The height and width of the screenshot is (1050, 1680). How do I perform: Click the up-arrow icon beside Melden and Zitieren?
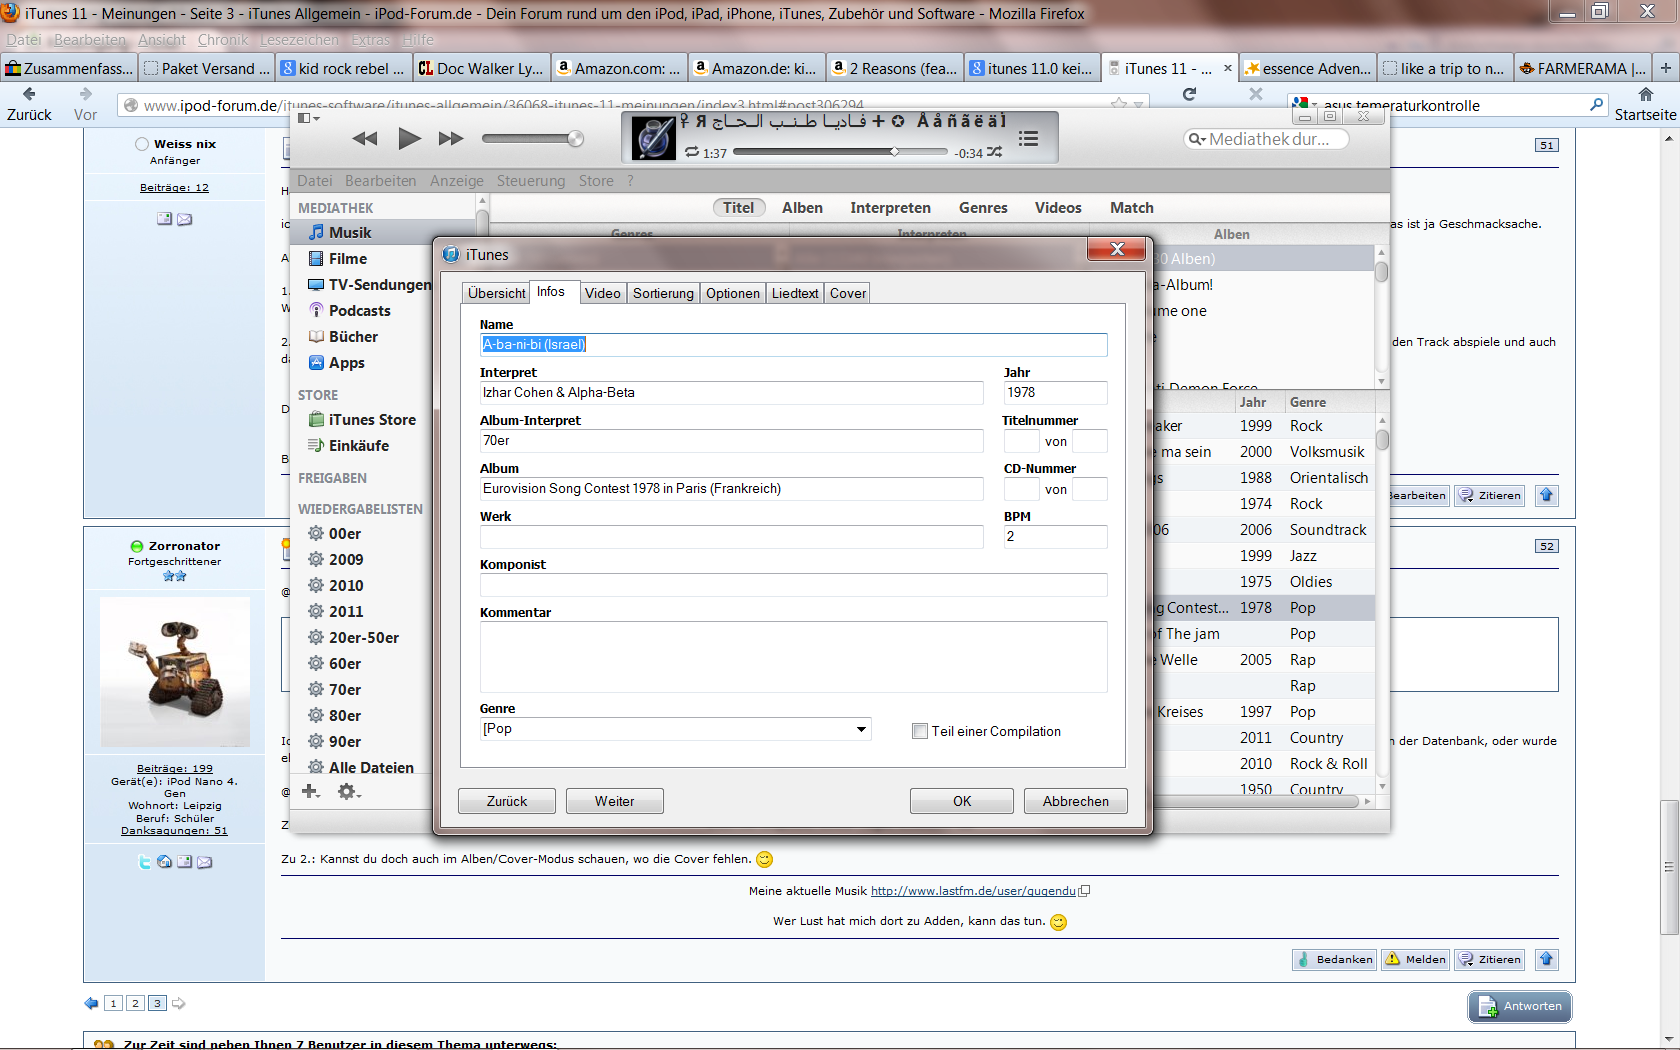[x=1547, y=959]
